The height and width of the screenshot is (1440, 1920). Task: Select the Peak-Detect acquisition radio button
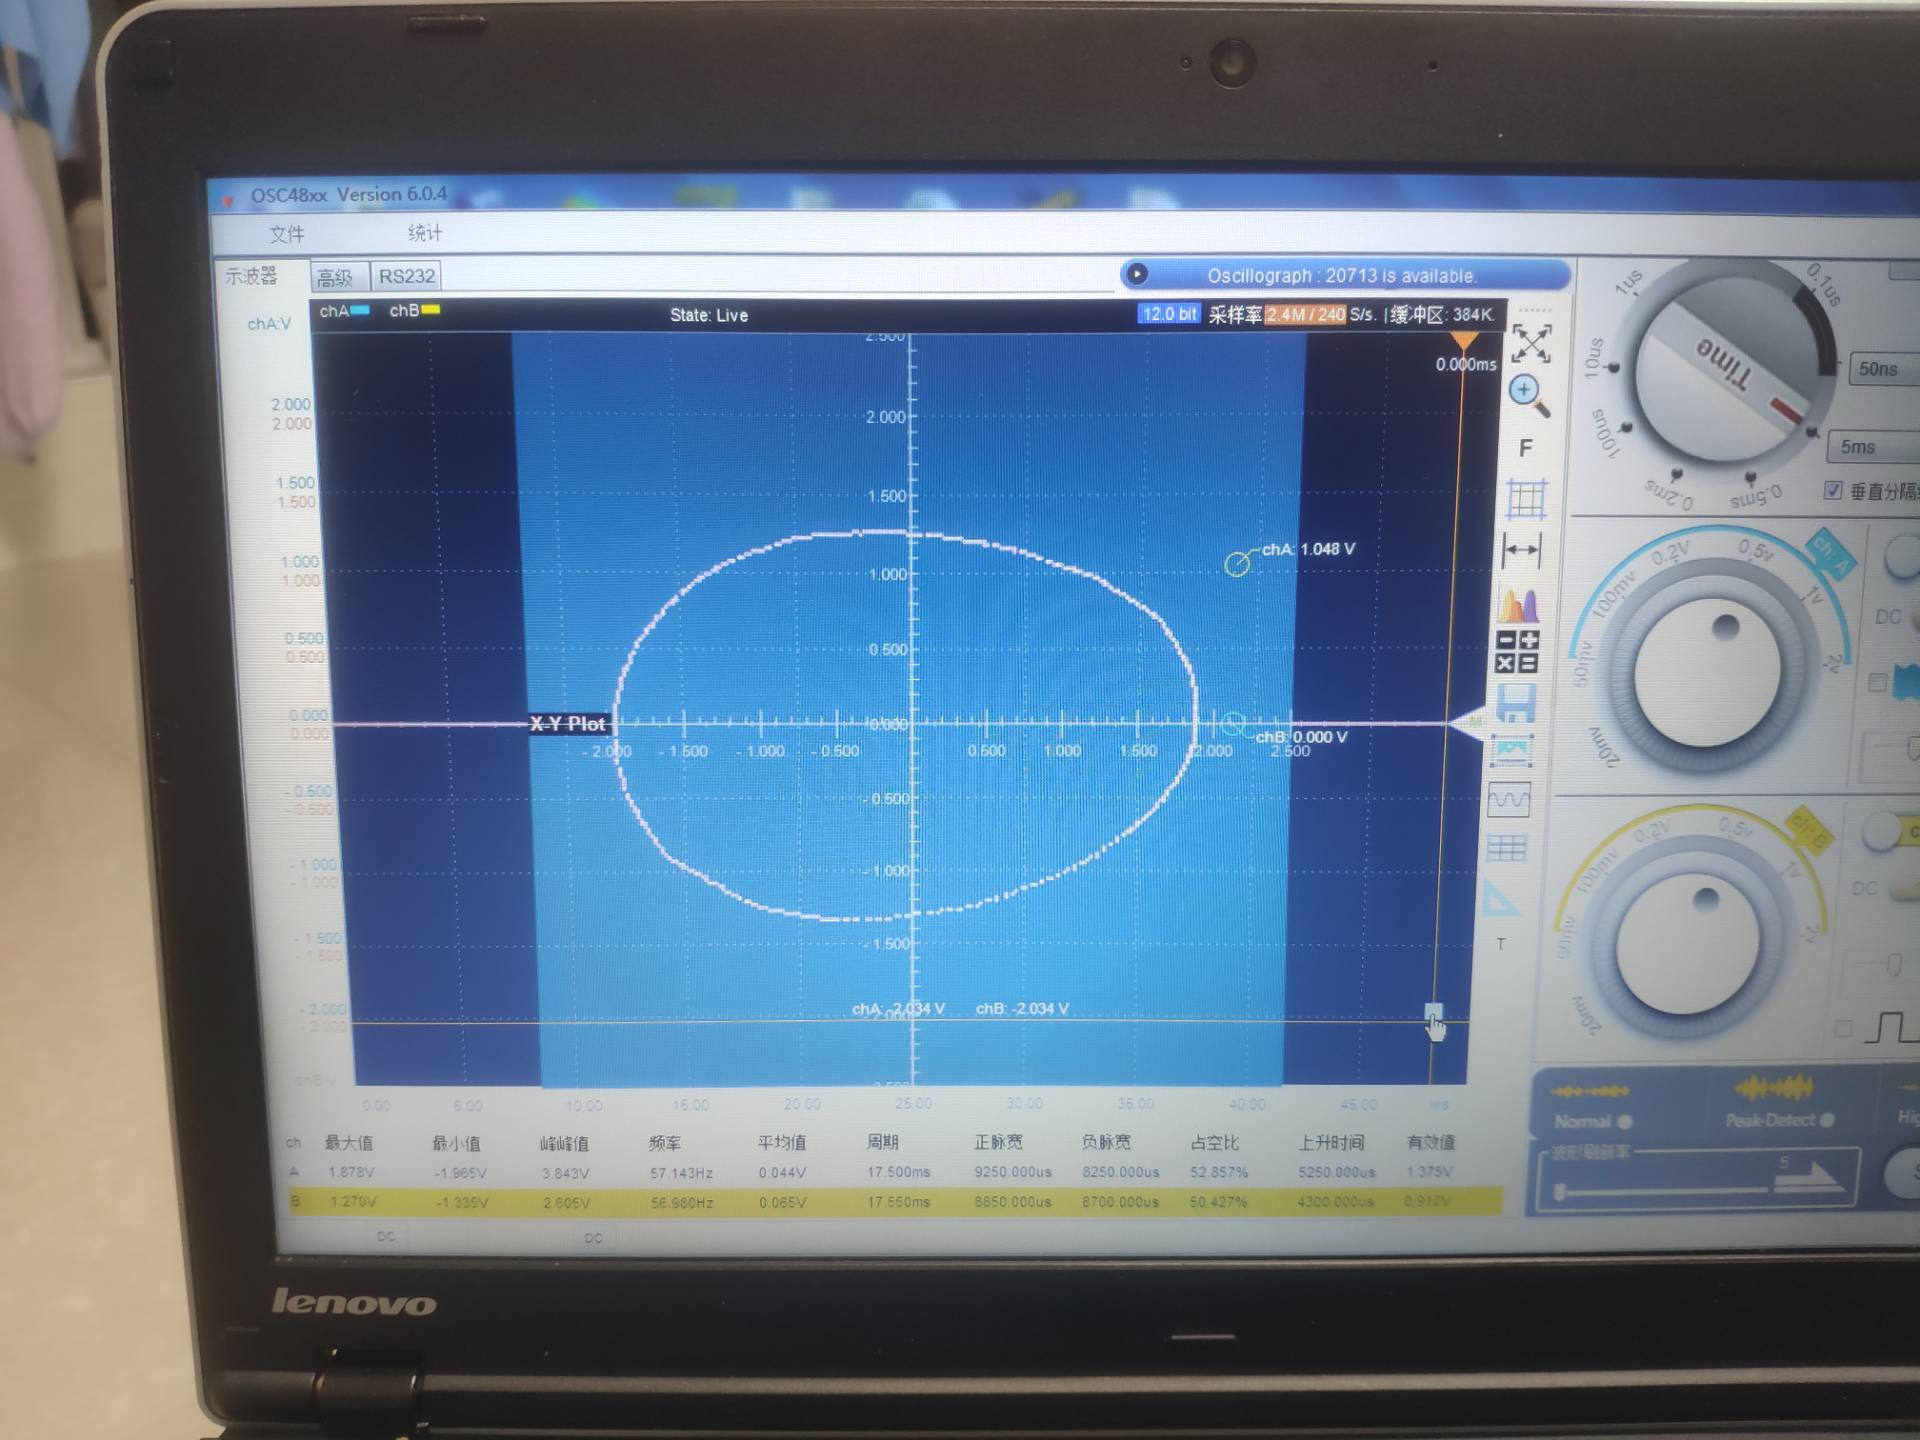(1827, 1120)
